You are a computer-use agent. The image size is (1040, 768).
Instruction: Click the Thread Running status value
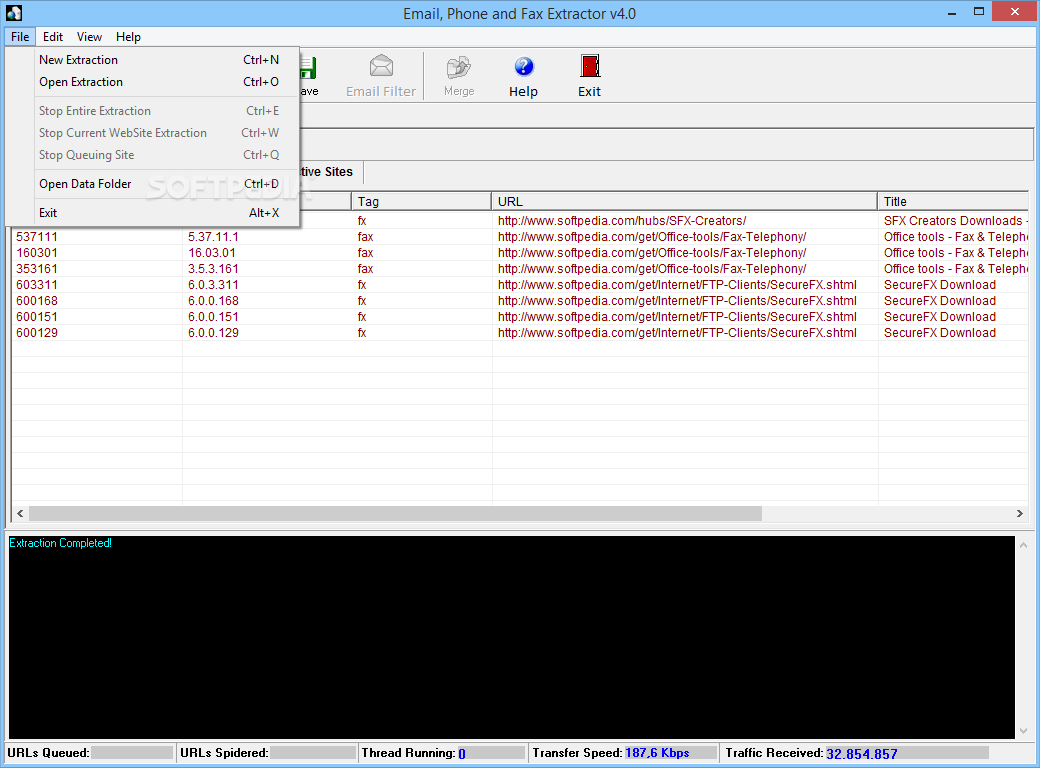[x=462, y=753]
